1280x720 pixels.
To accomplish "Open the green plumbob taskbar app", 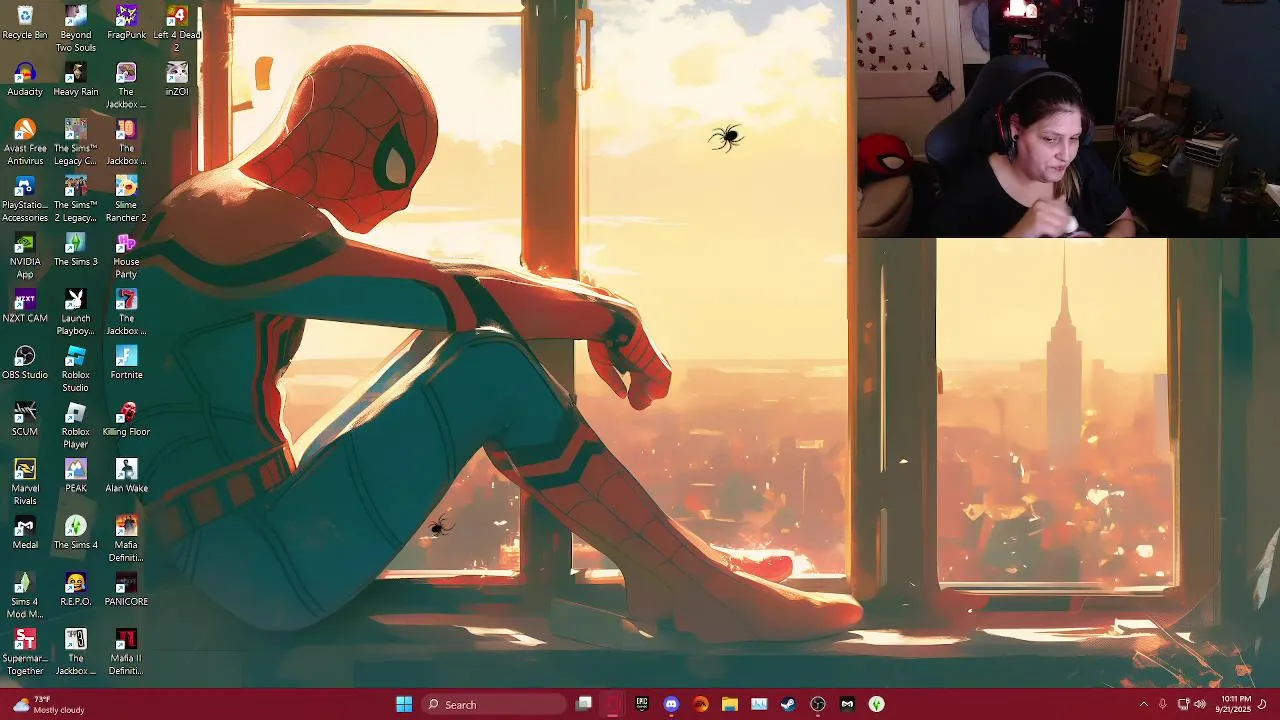I will click(x=877, y=704).
